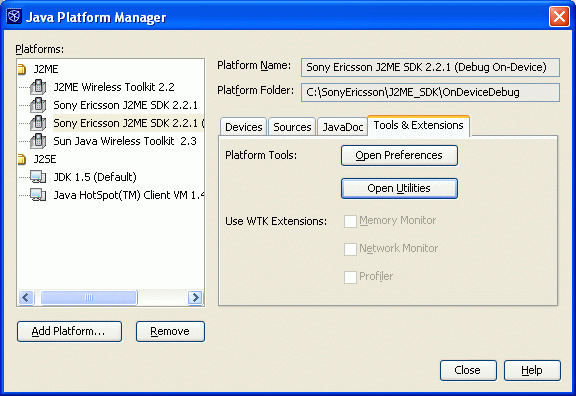576x396 pixels.
Task: Click the J2SE folder icon
Action: pyautogui.click(x=22, y=159)
